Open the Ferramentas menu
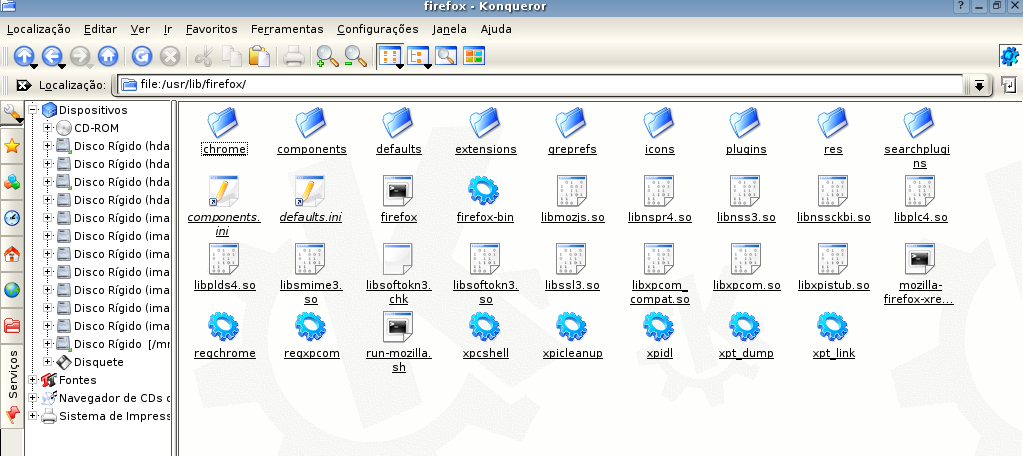Viewport: 1023px width, 456px height. point(287,29)
